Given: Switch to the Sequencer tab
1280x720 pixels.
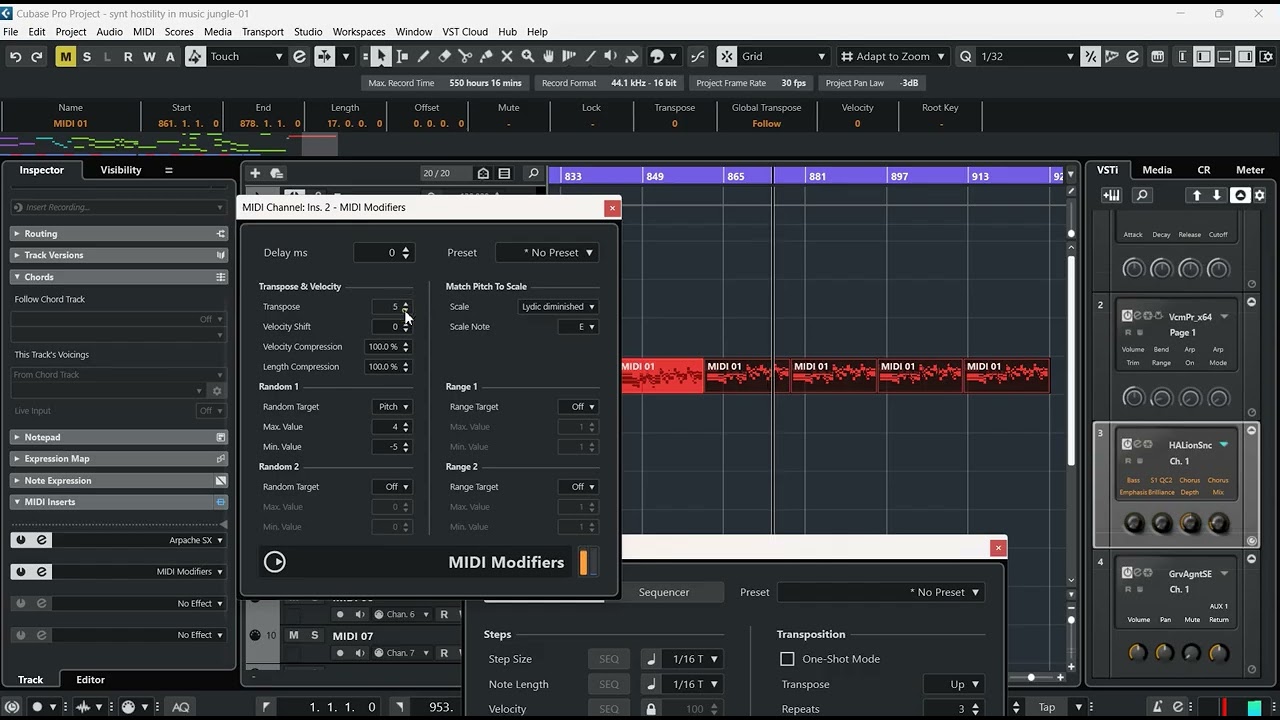Looking at the screenshot, I should pos(664,592).
